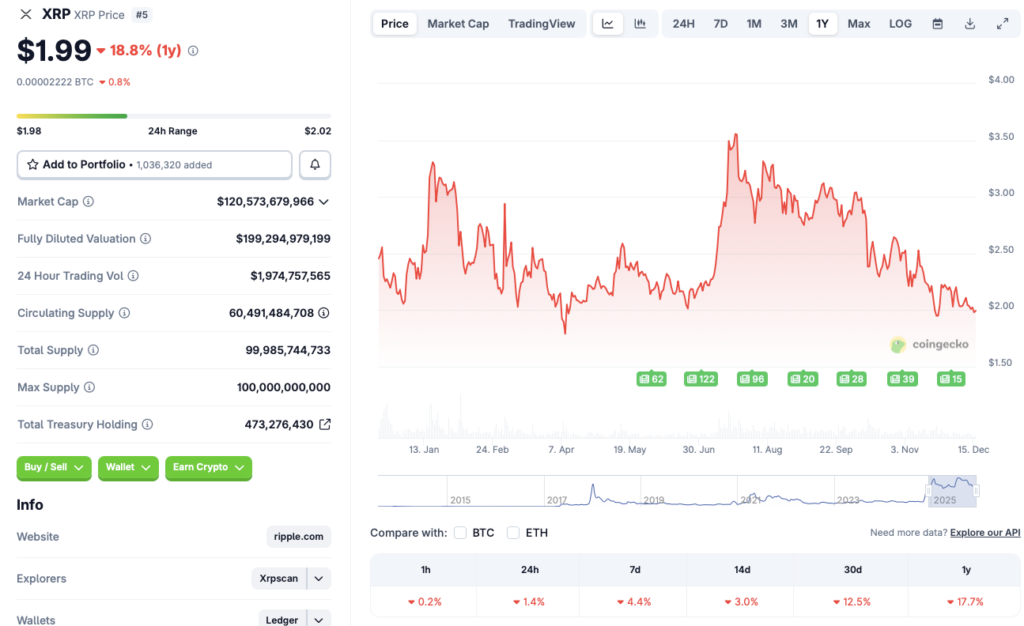The height and width of the screenshot is (626, 1024).
Task: Toggle logarithmic scale with LOG
Action: pyautogui.click(x=899, y=23)
